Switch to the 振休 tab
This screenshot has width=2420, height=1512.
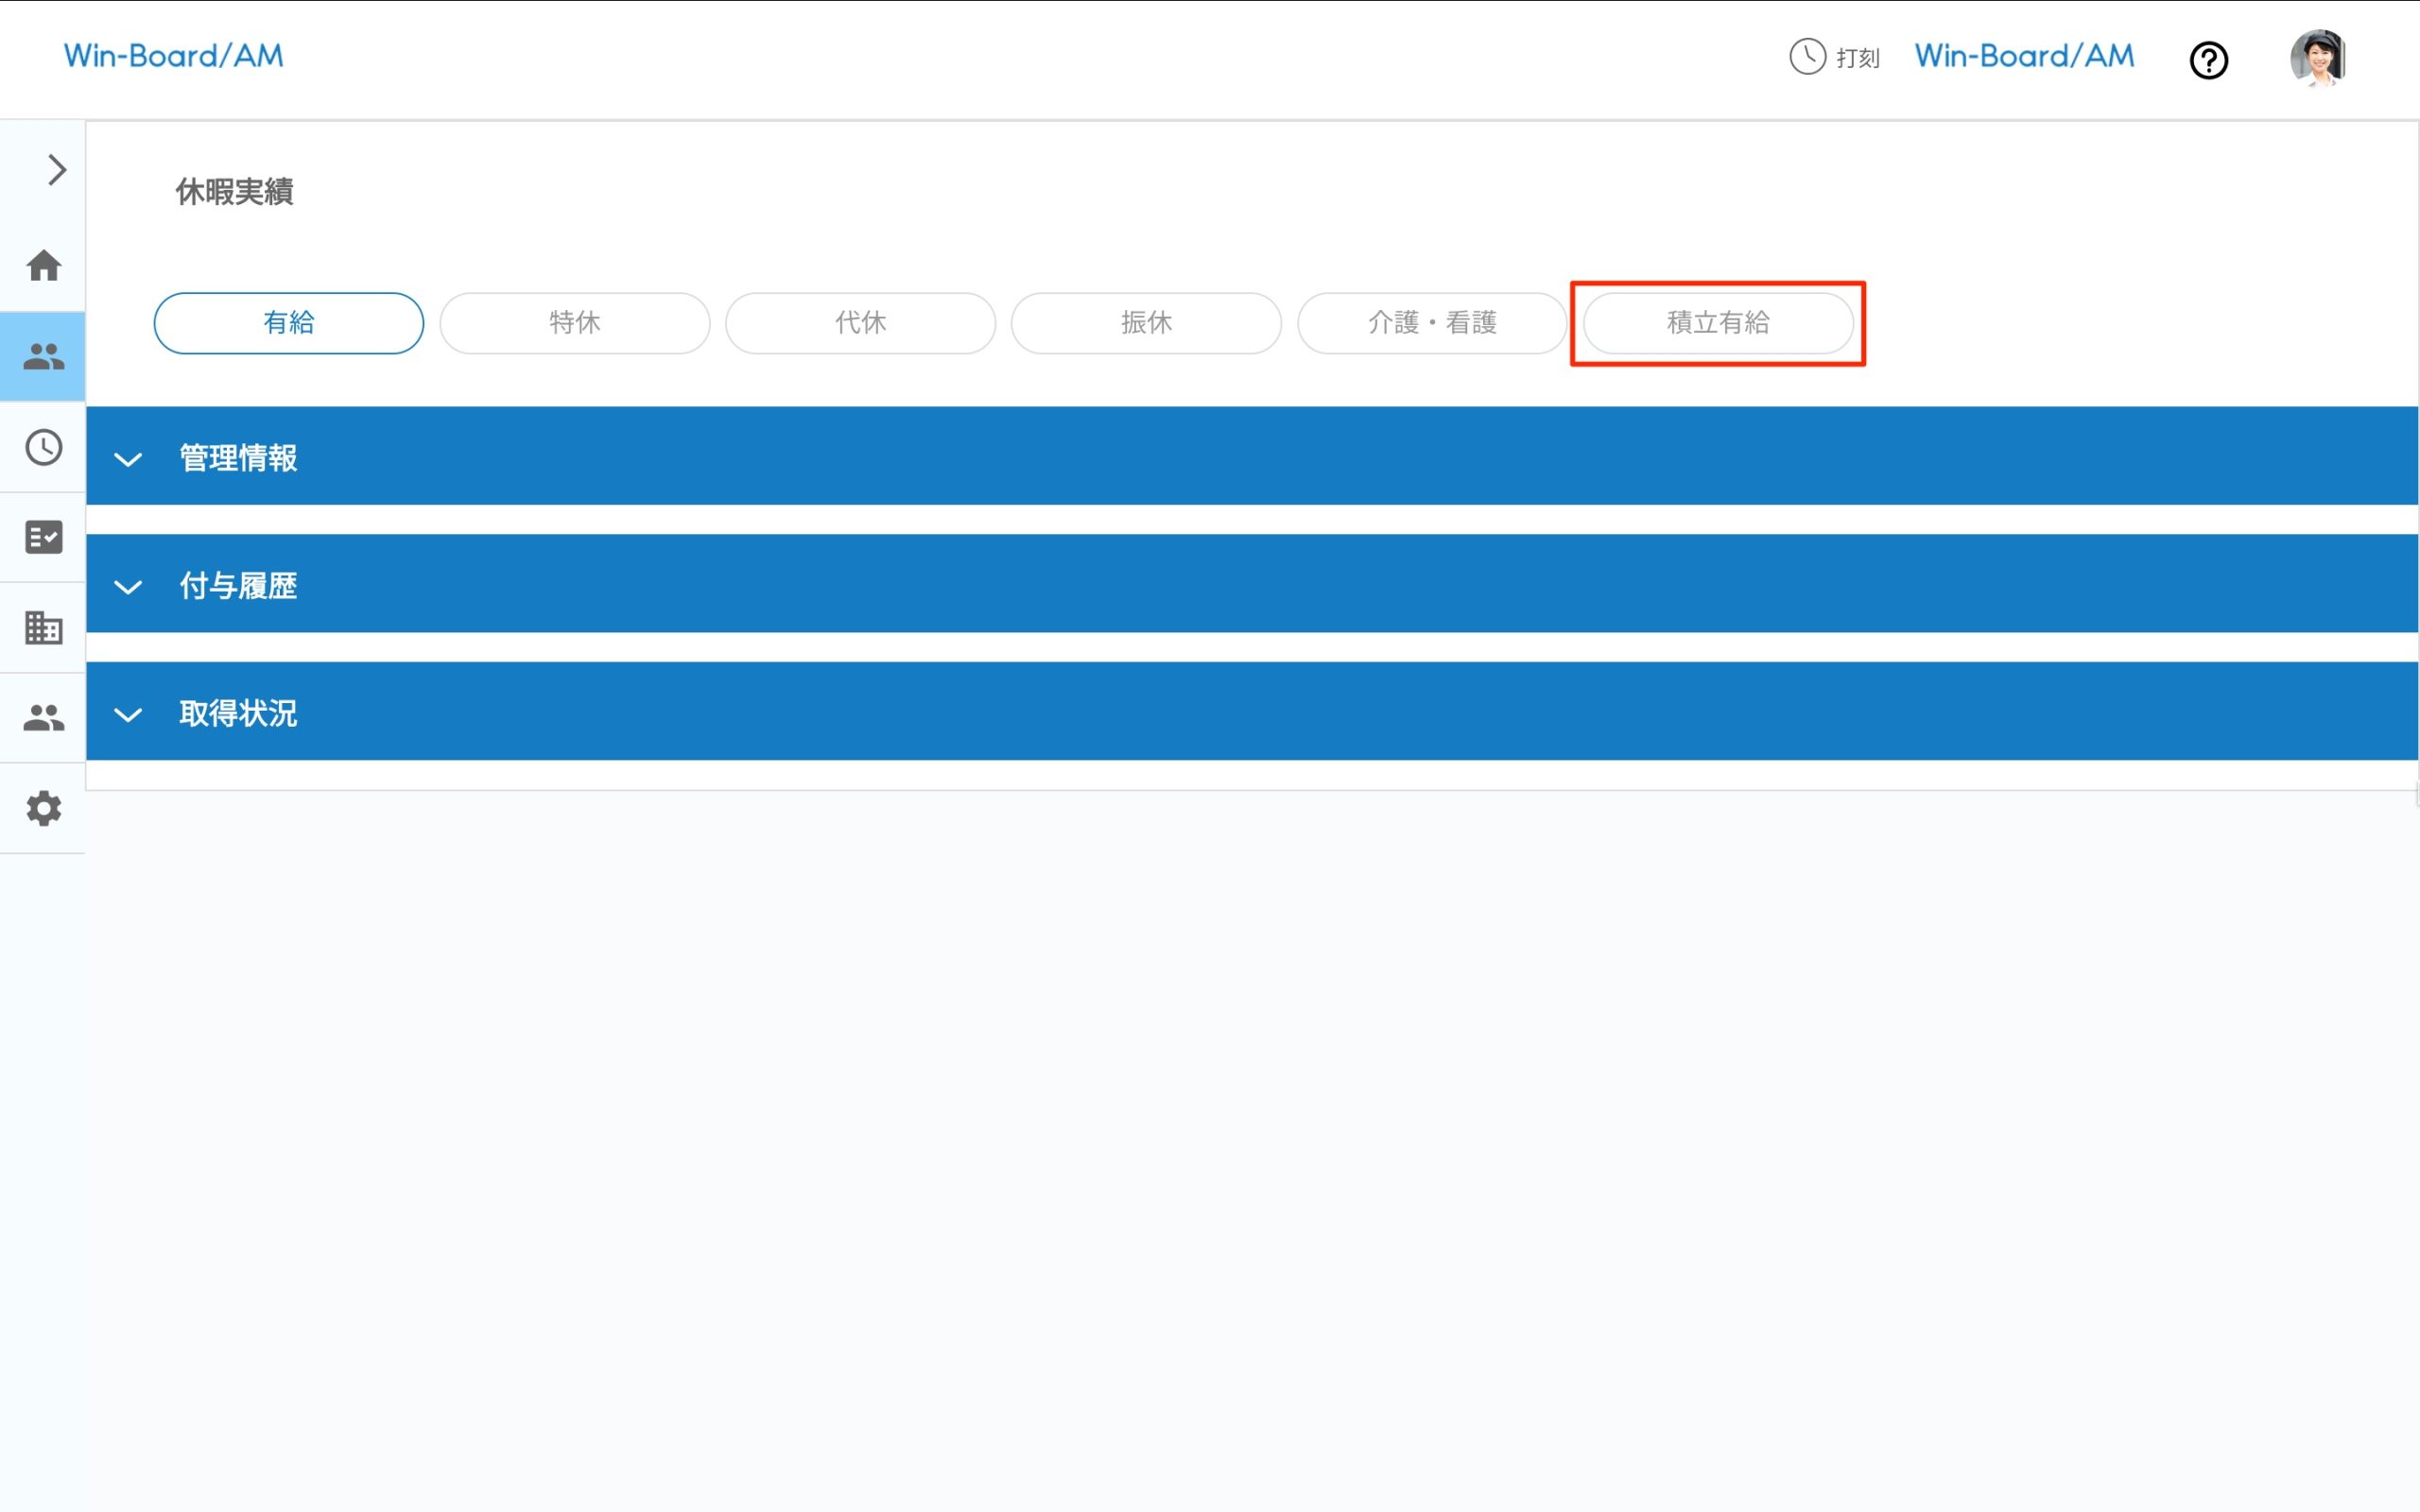pyautogui.click(x=1146, y=323)
